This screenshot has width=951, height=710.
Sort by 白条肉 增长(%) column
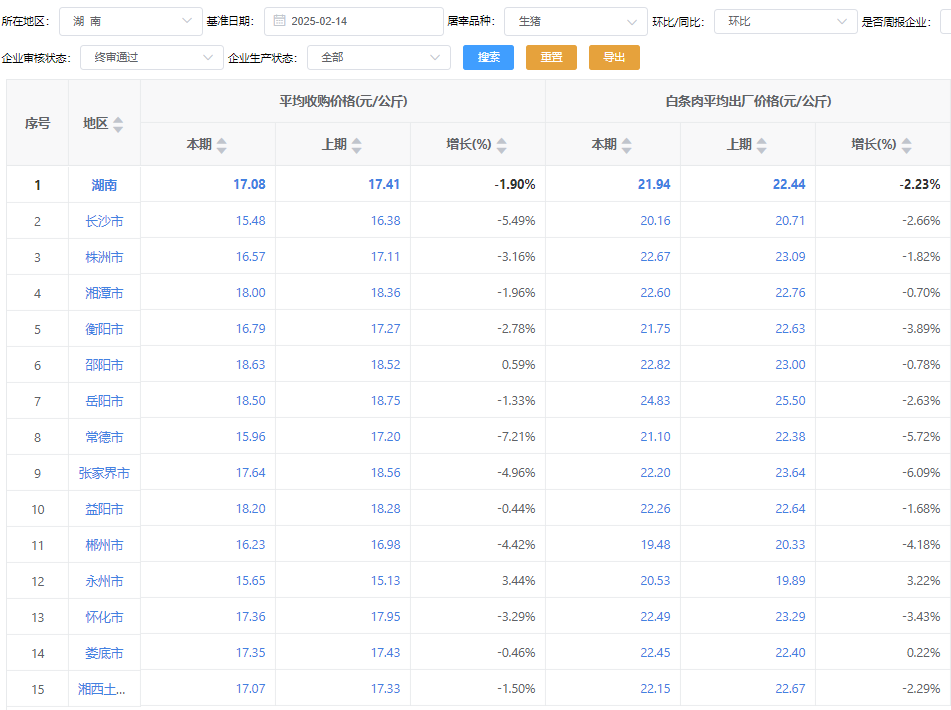906,145
